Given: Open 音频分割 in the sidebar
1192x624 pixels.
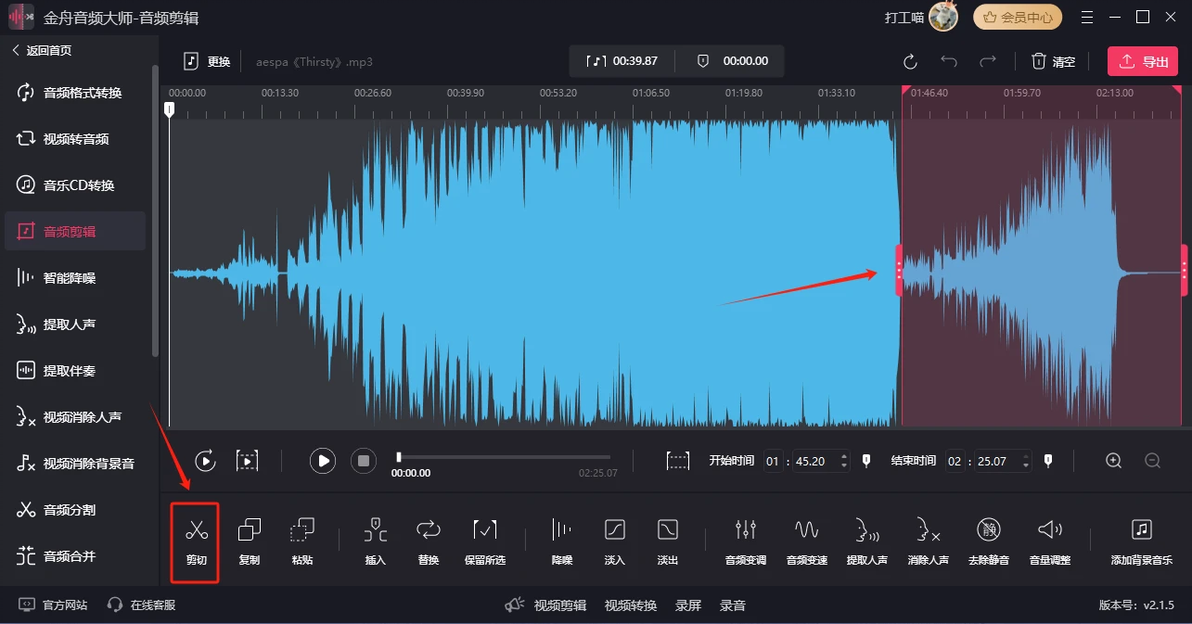Looking at the screenshot, I should click(x=69, y=510).
